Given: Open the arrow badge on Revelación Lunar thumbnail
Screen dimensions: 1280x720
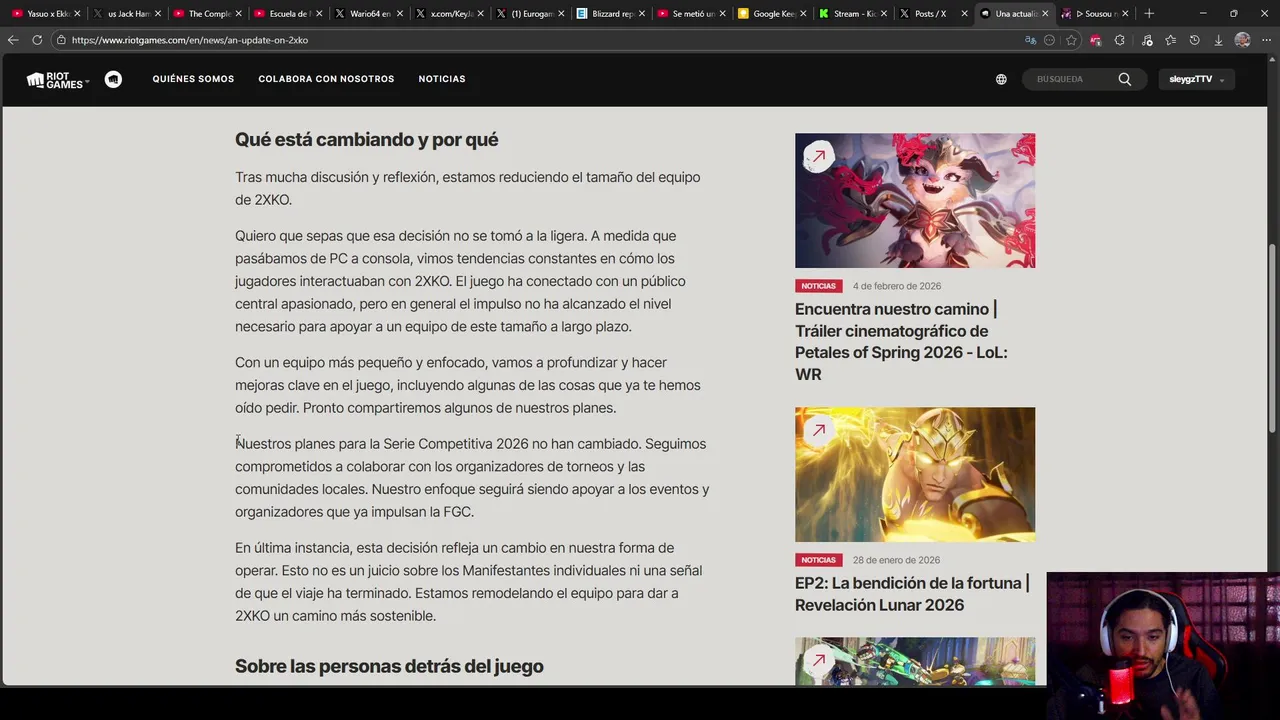Looking at the screenshot, I should (818, 430).
